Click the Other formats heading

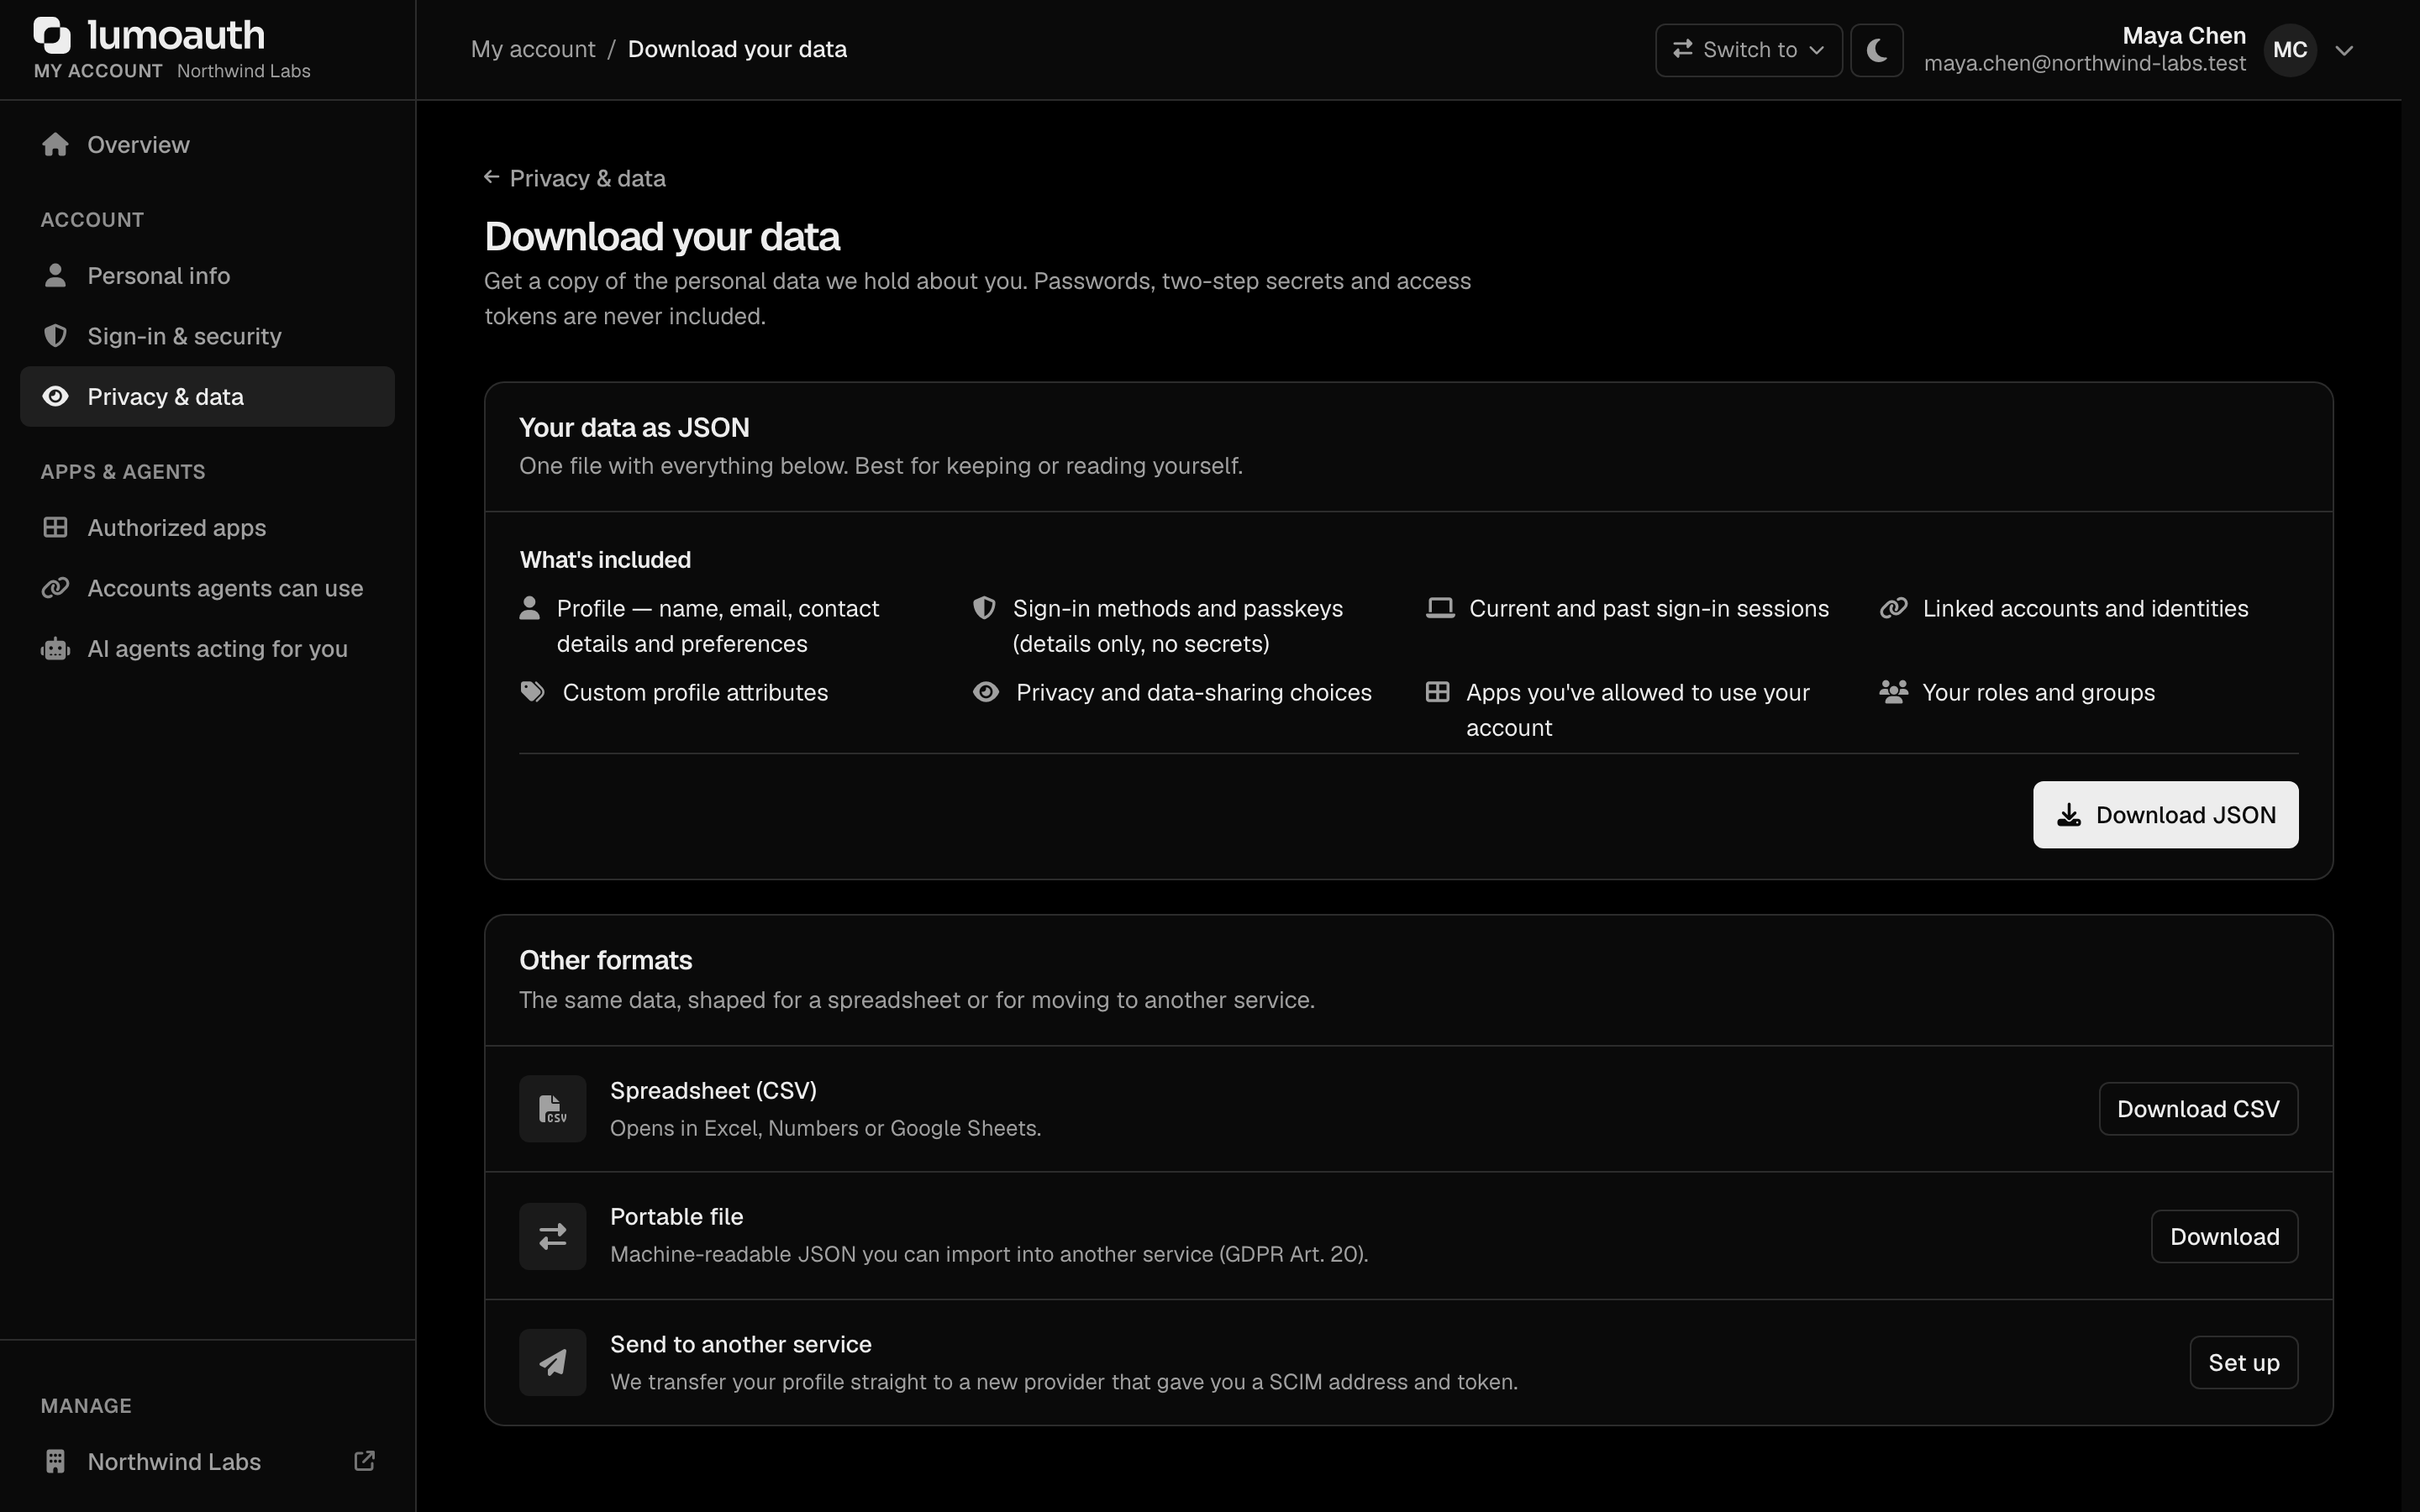[x=606, y=961]
